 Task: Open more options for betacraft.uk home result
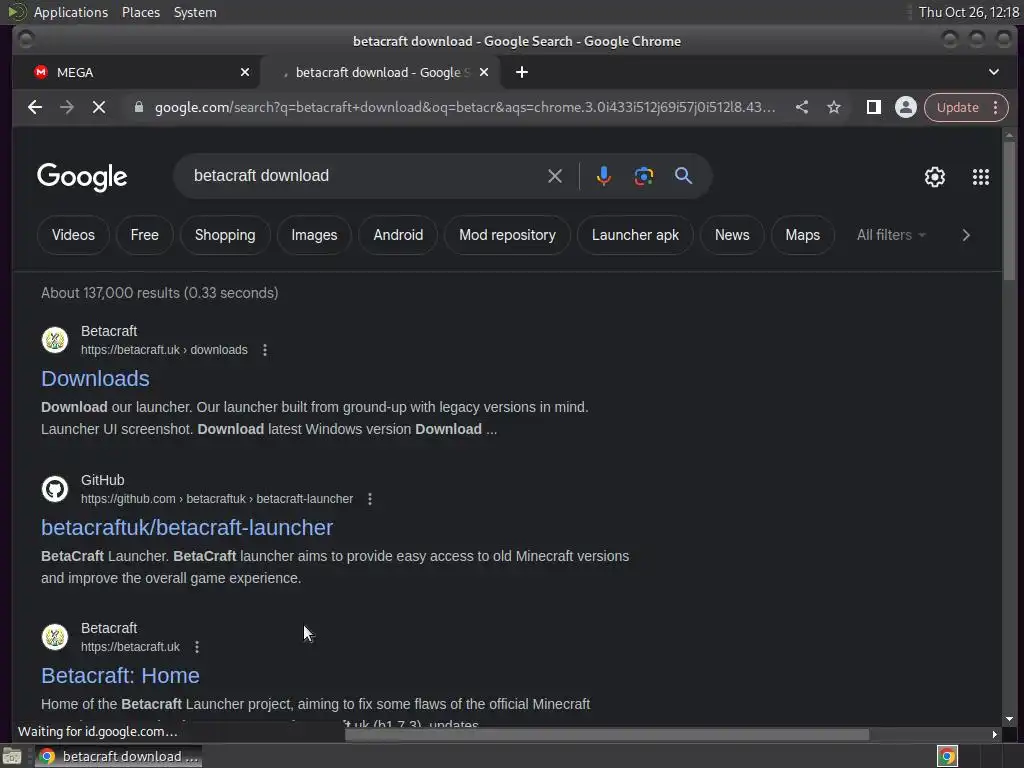click(197, 647)
